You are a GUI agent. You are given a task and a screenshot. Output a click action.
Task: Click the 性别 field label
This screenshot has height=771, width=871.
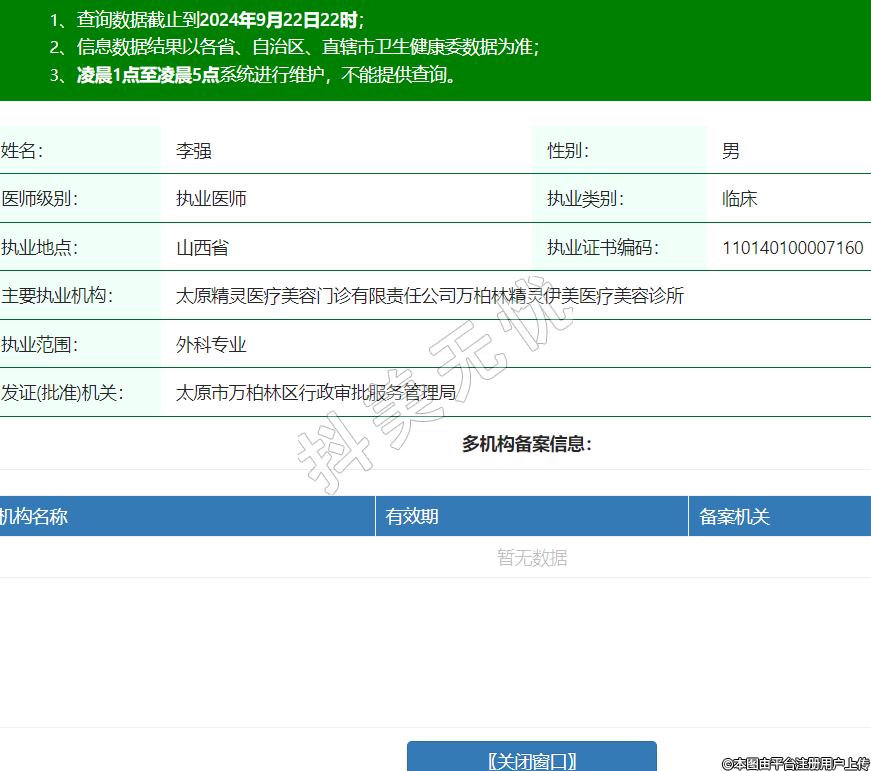[x=568, y=151]
